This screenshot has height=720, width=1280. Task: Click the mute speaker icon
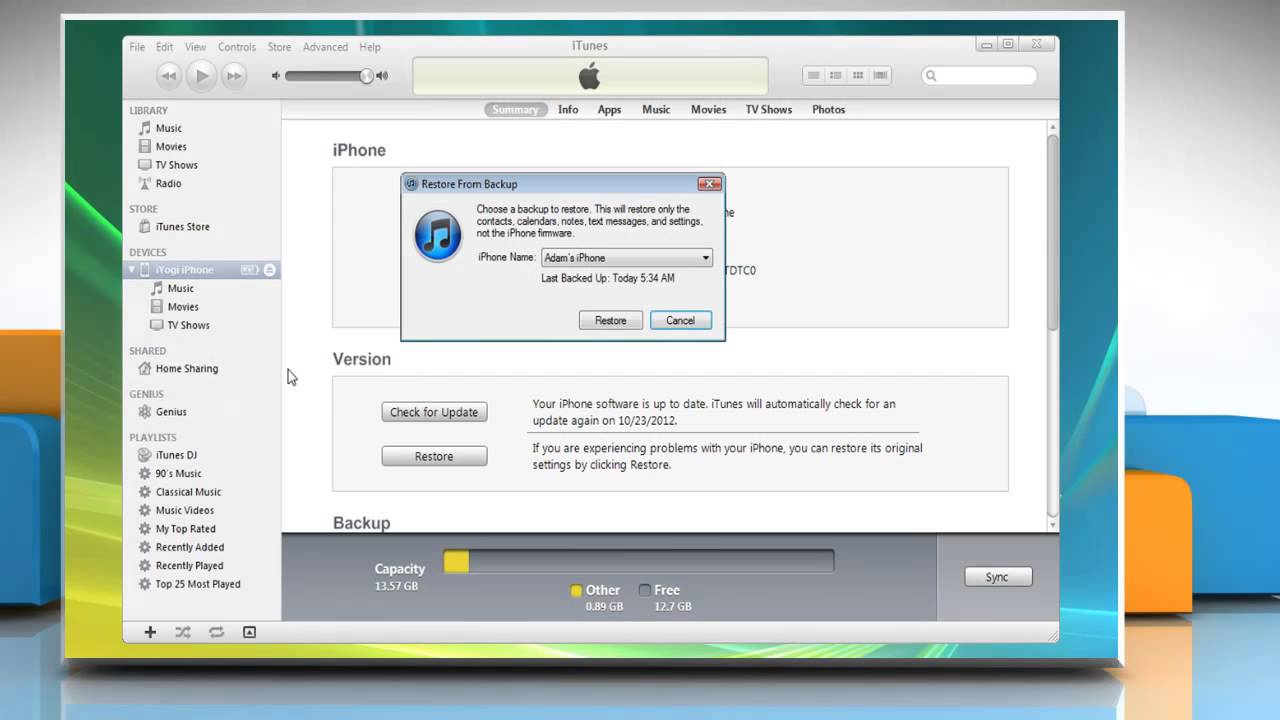276,76
